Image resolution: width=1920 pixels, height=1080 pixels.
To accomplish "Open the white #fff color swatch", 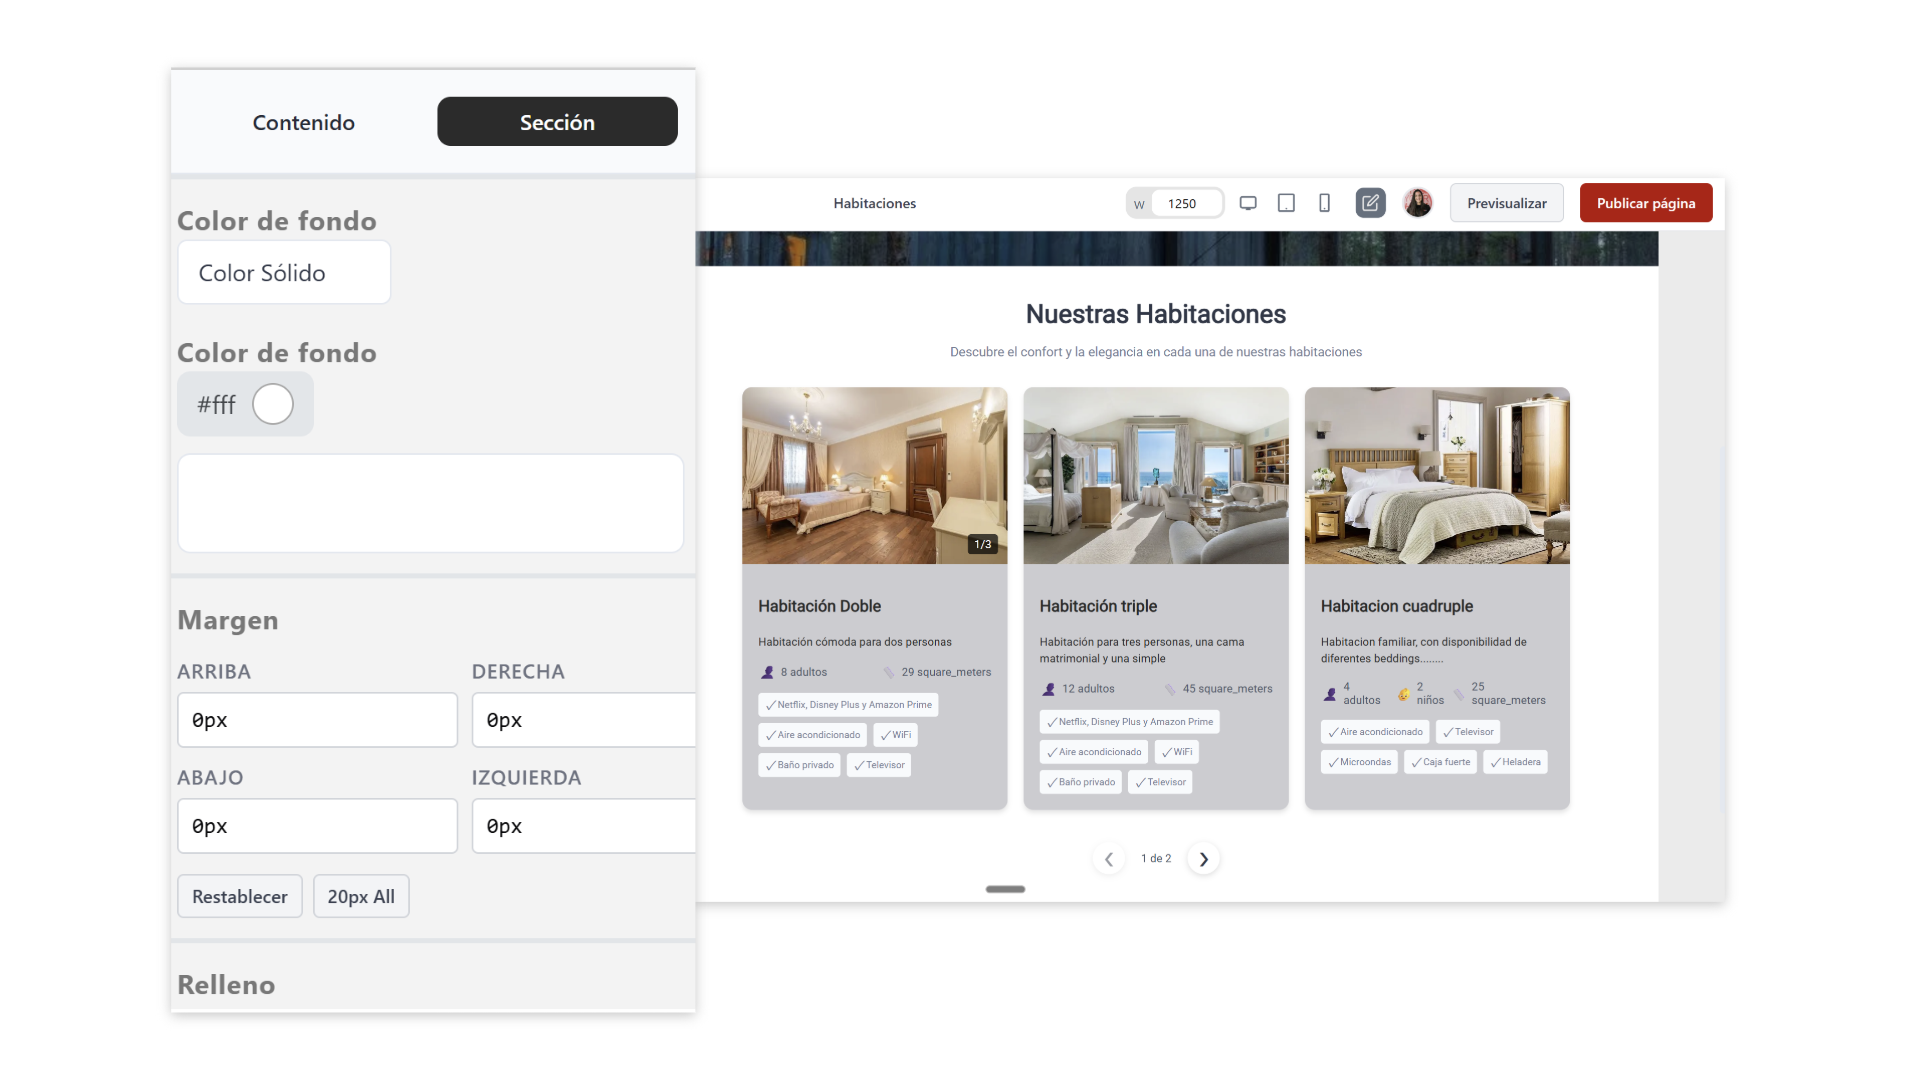I will pyautogui.click(x=272, y=404).
